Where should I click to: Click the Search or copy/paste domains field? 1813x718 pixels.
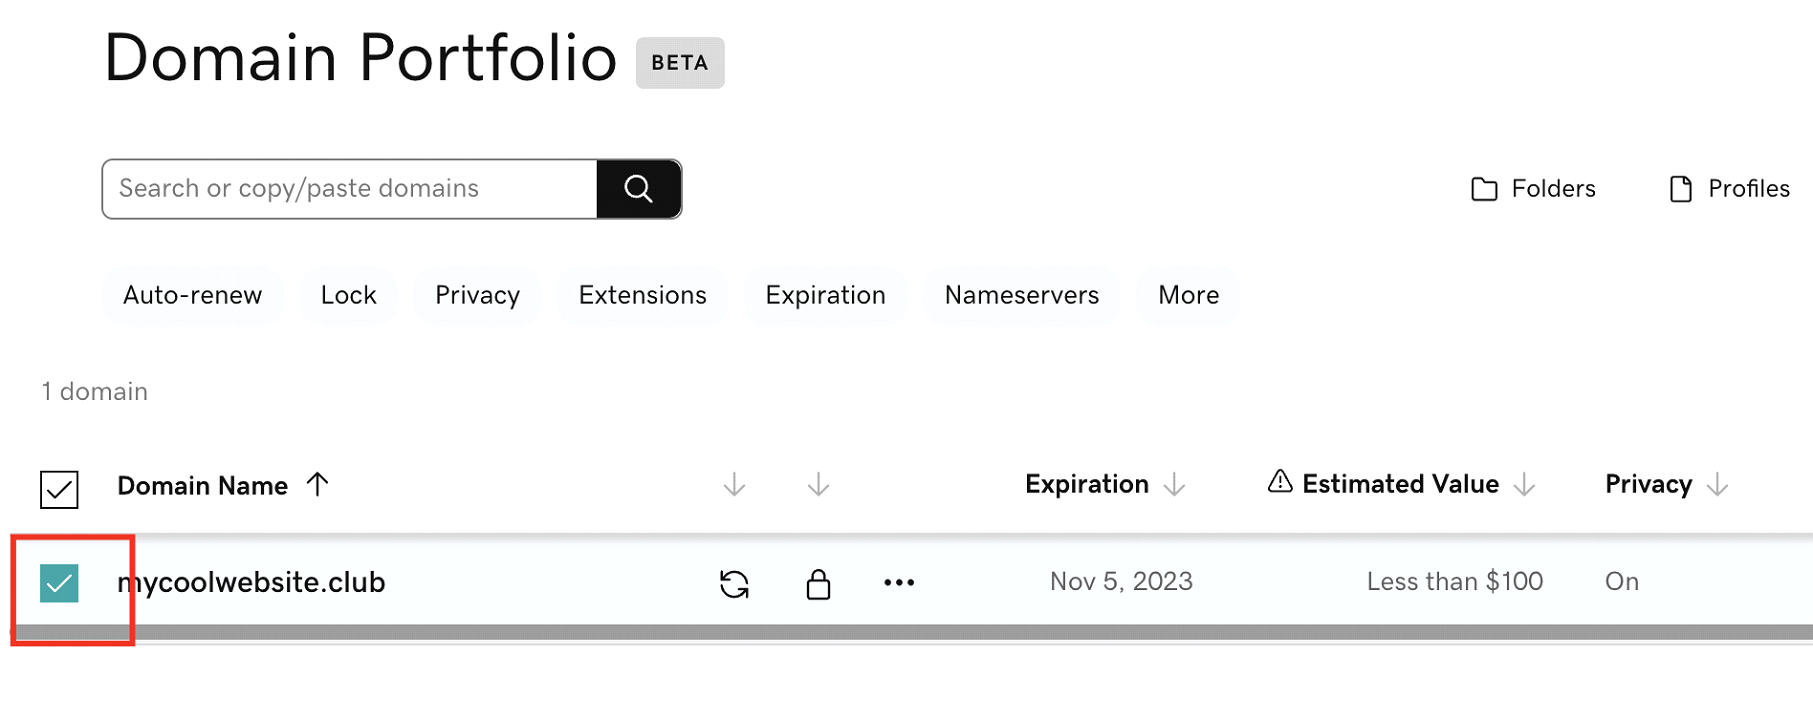point(349,189)
